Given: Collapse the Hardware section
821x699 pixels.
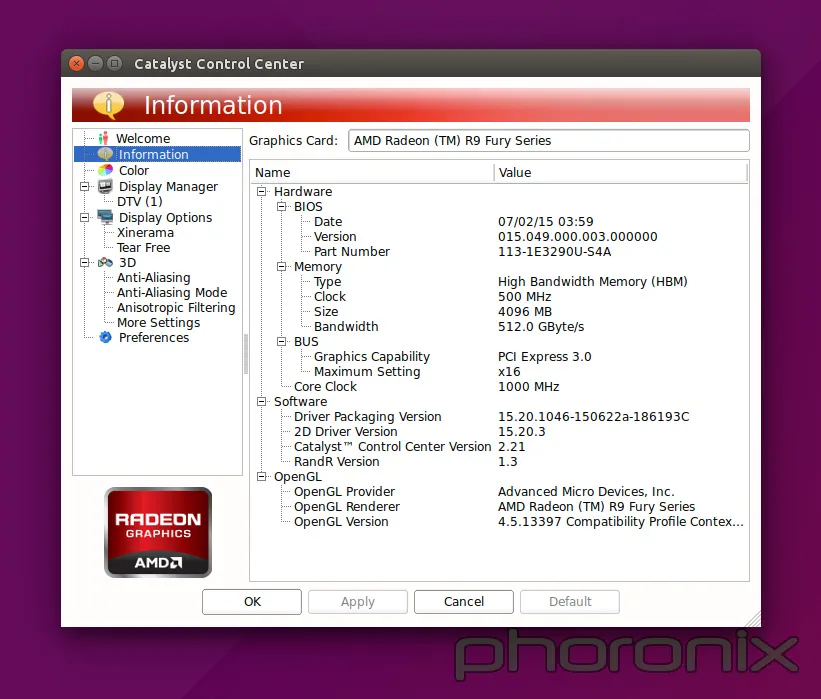Looking at the screenshot, I should click(x=261, y=192).
